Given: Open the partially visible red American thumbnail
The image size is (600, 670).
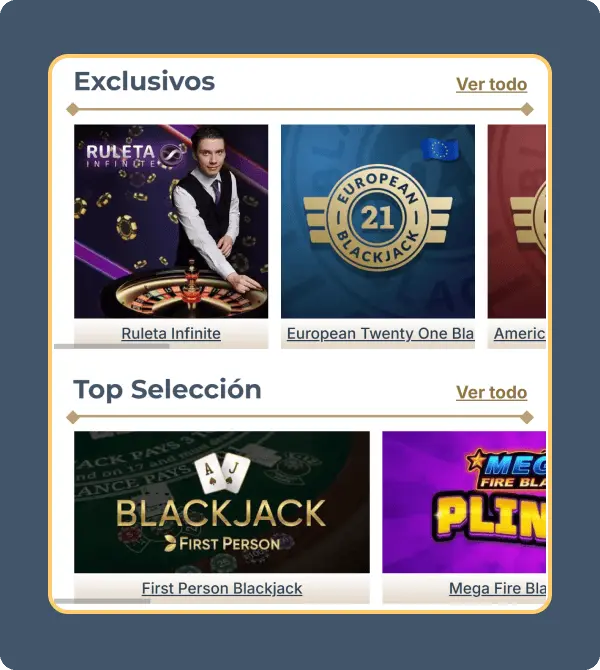Looking at the screenshot, I should (x=517, y=221).
